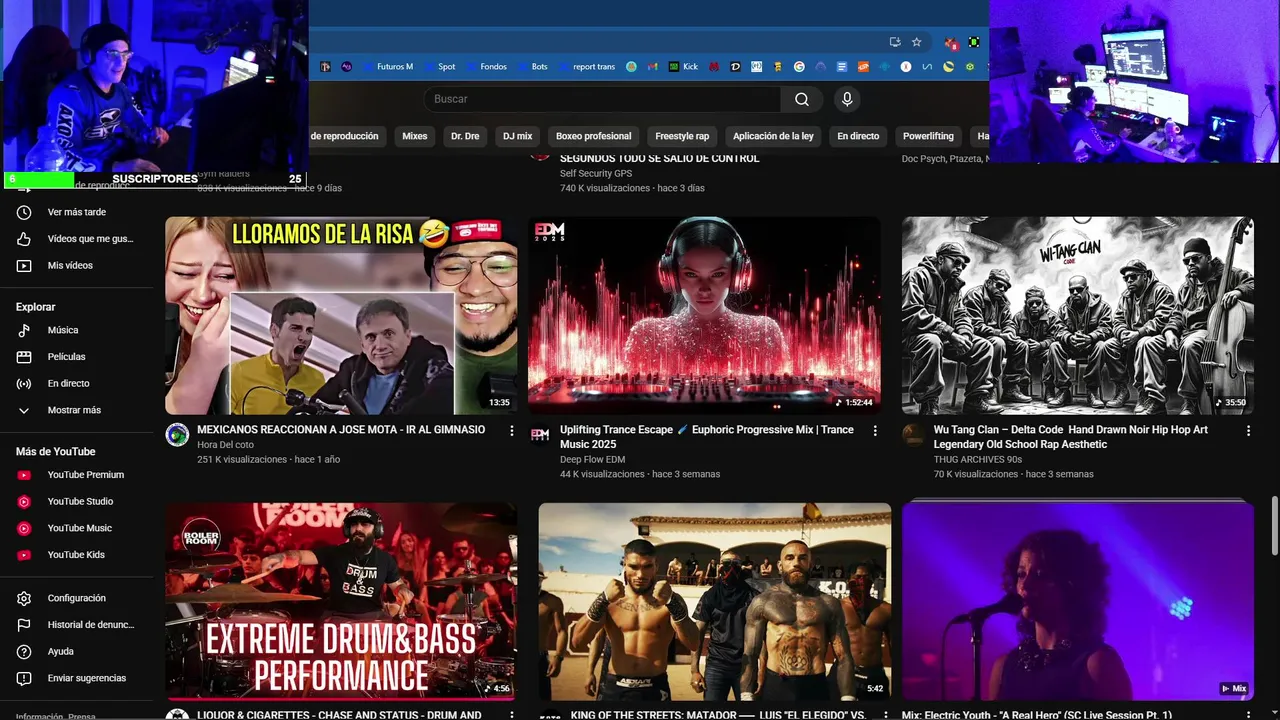Select the Aplicación de la ley chip
The image size is (1280, 720).
(773, 136)
